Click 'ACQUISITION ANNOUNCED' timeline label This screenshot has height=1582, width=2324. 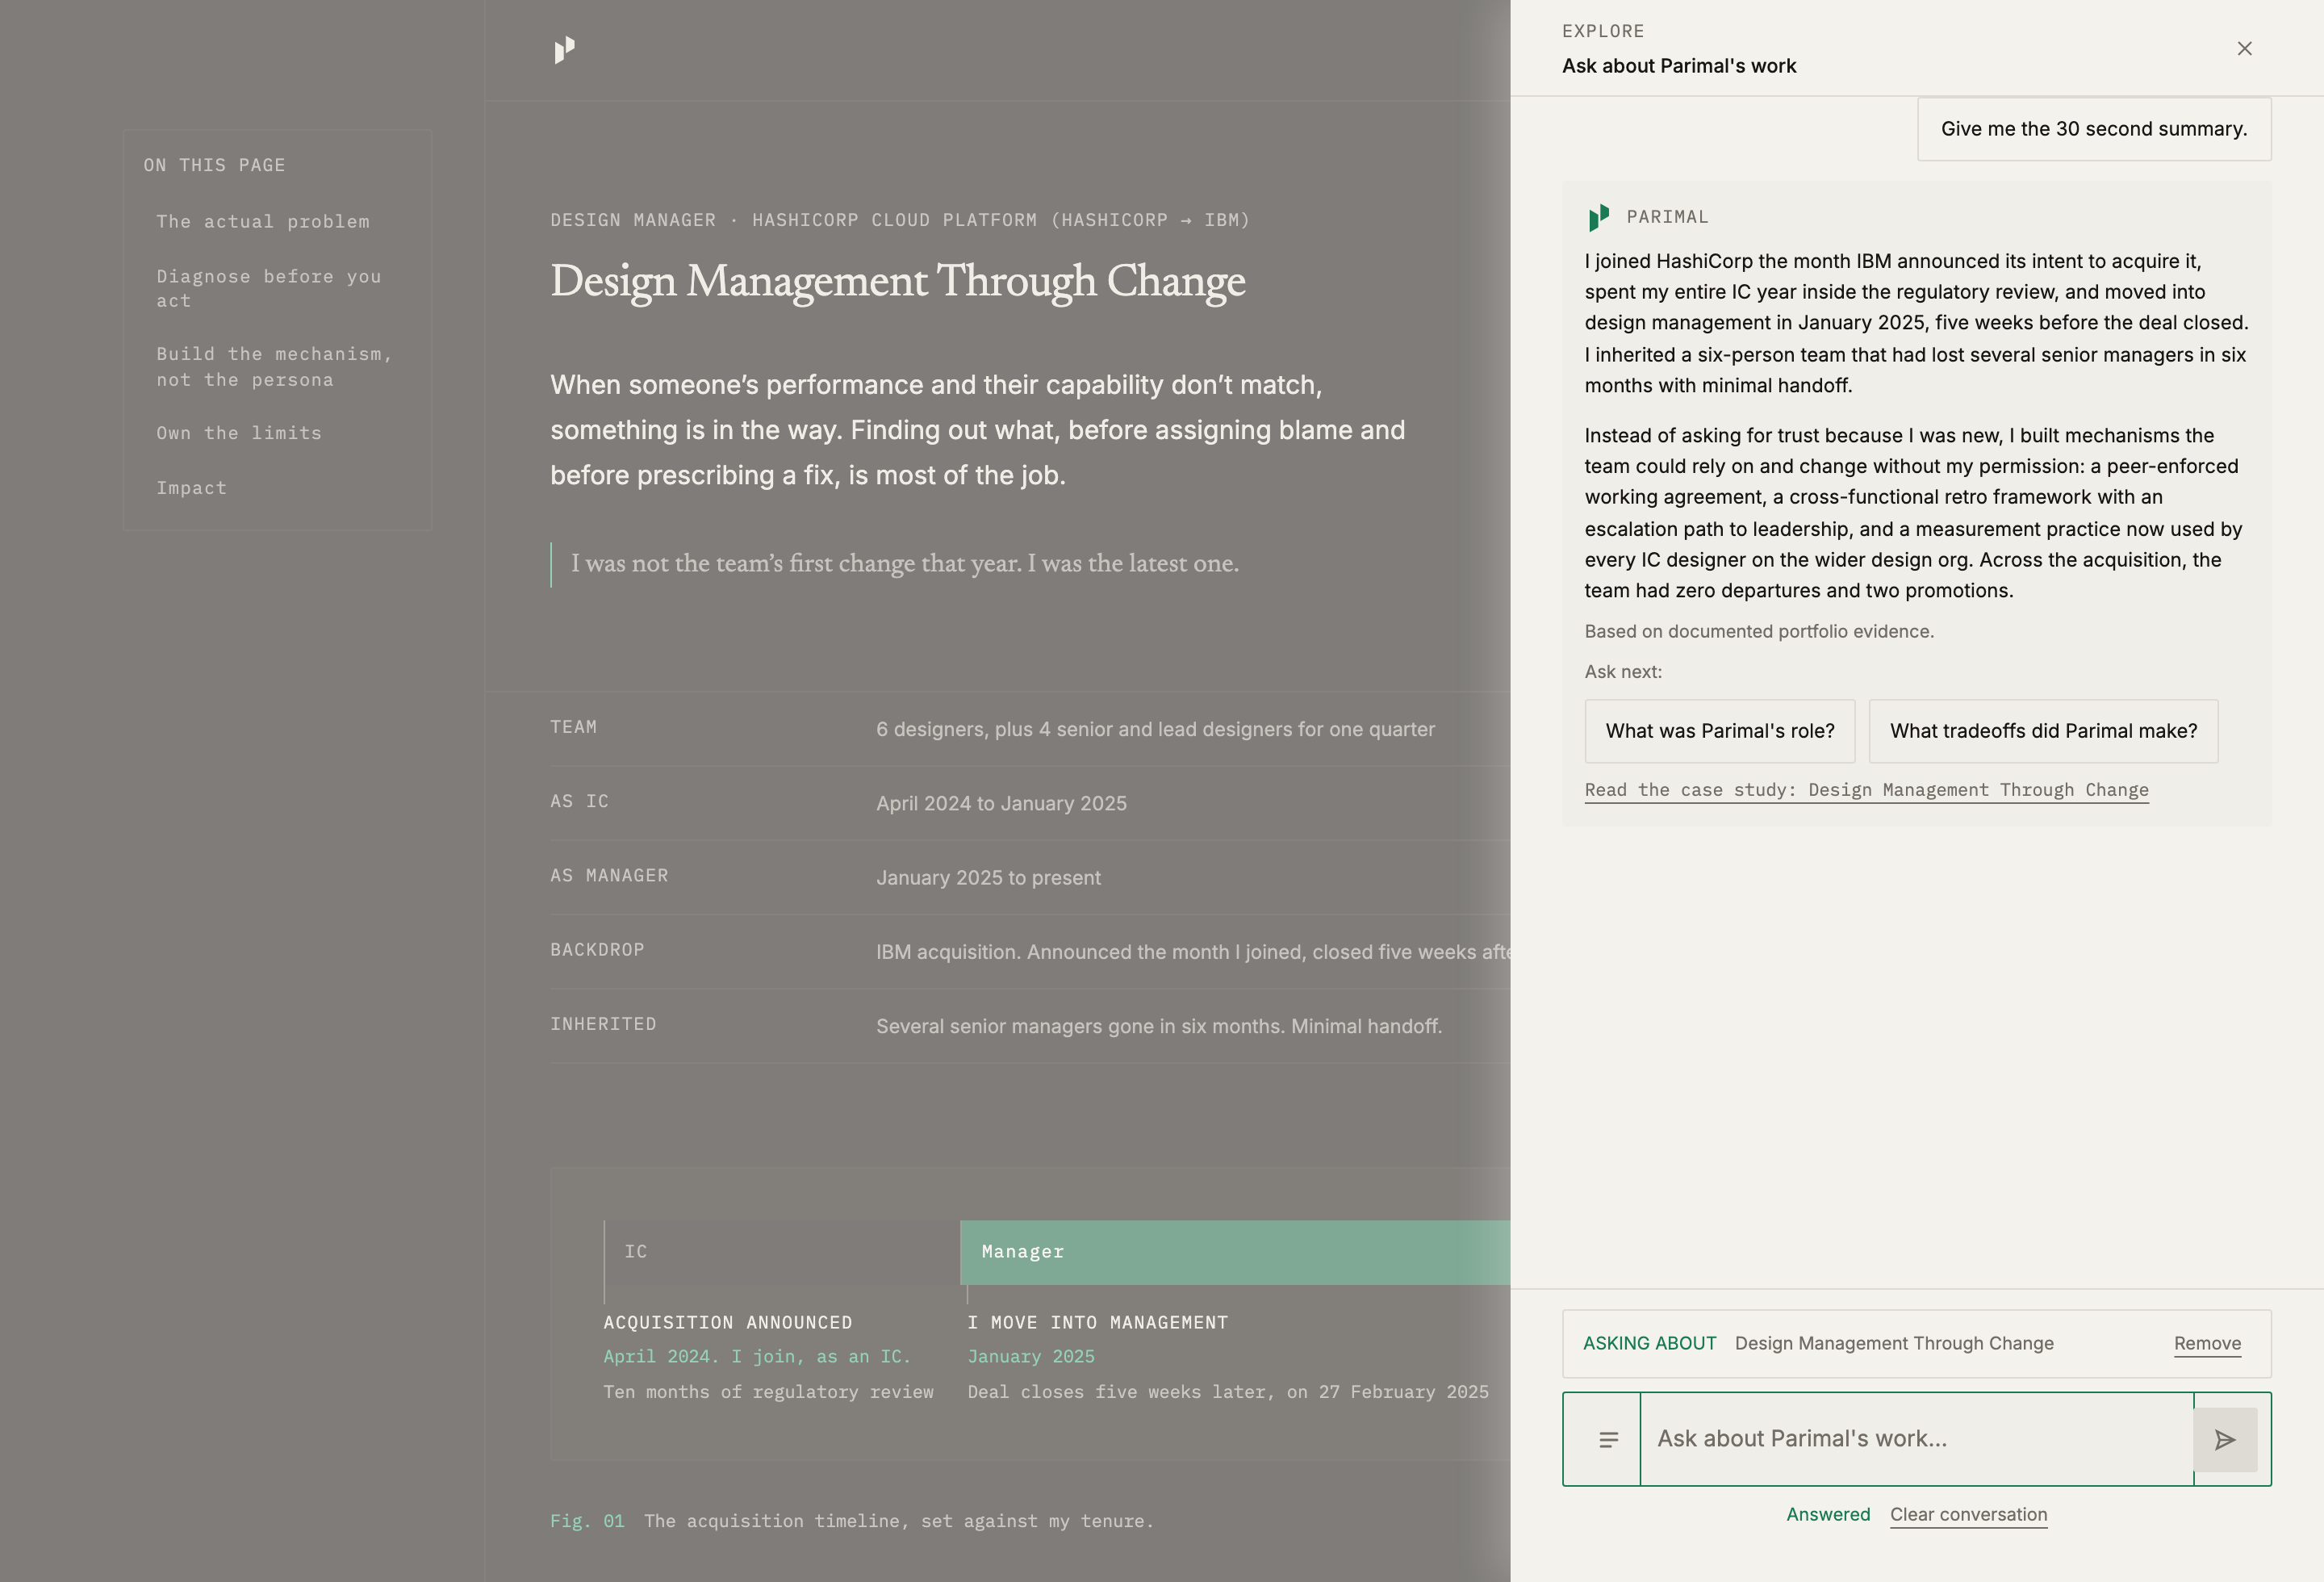(728, 1322)
